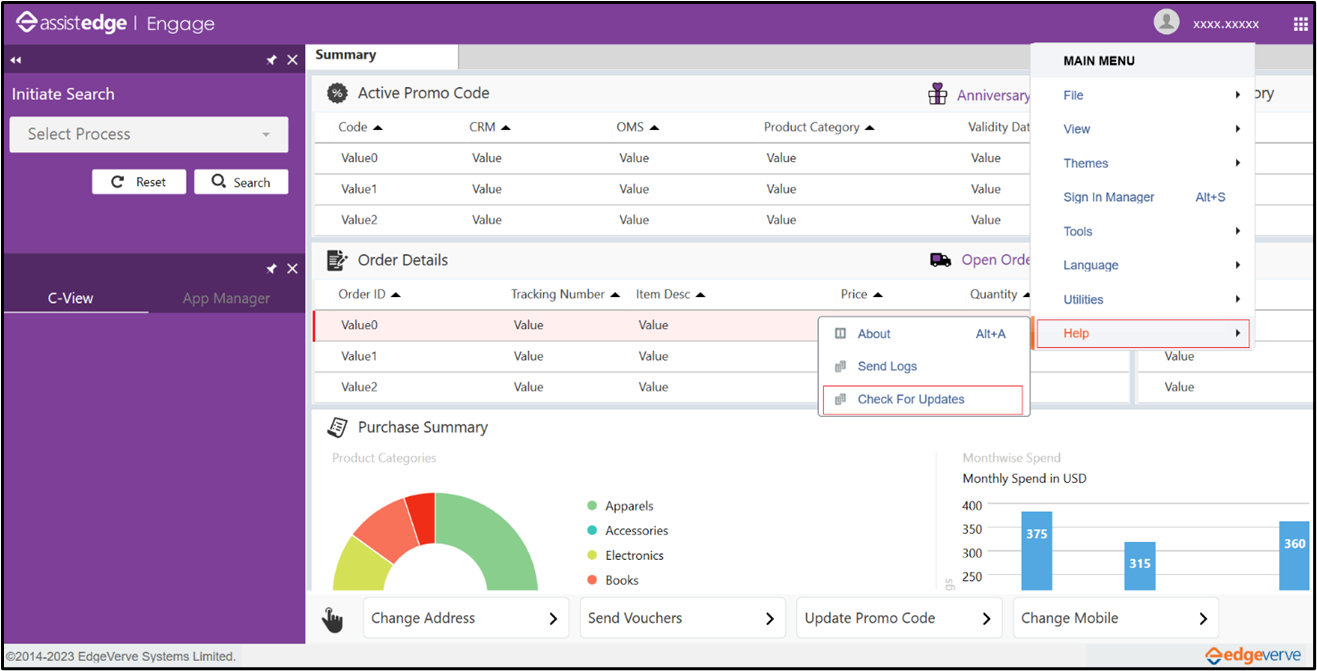
Task: Click the 375 bar in Monthly Spend chart
Action: point(1036,550)
